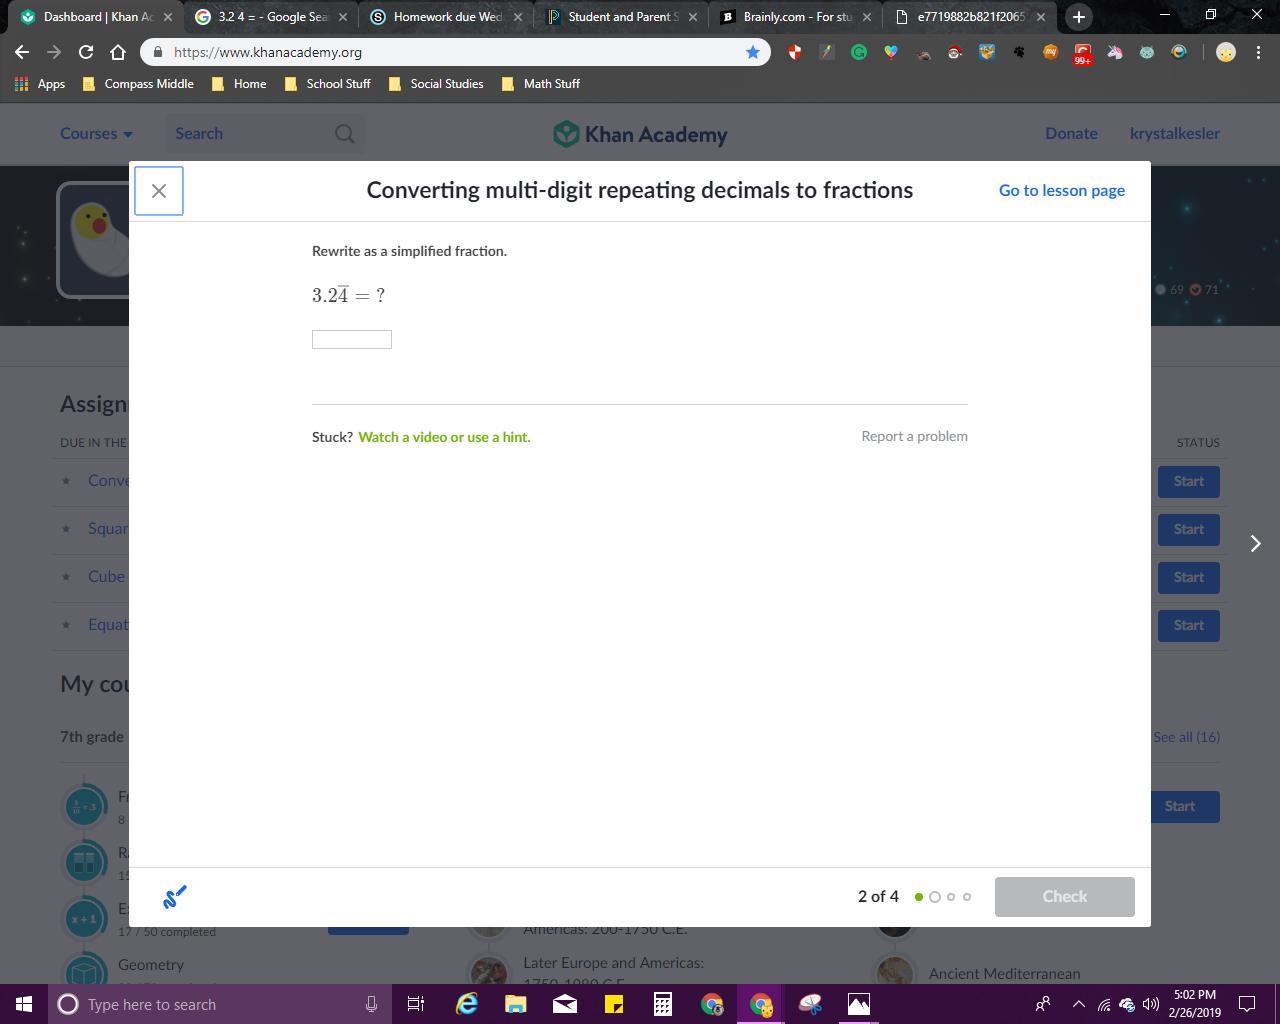Viewport: 1280px width, 1024px height.
Task: Switch to the Brainly.com tab
Action: [x=795, y=17]
